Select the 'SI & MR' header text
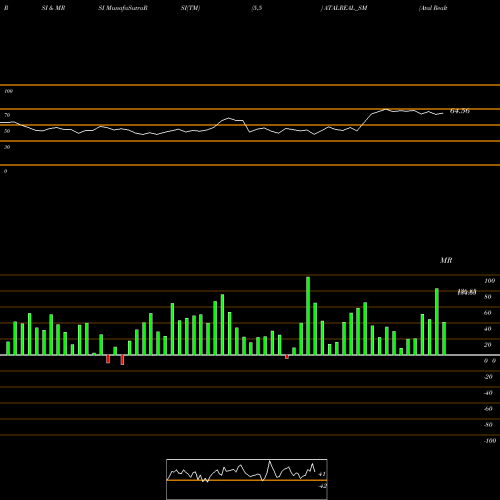500x500 pixels. (53, 8)
